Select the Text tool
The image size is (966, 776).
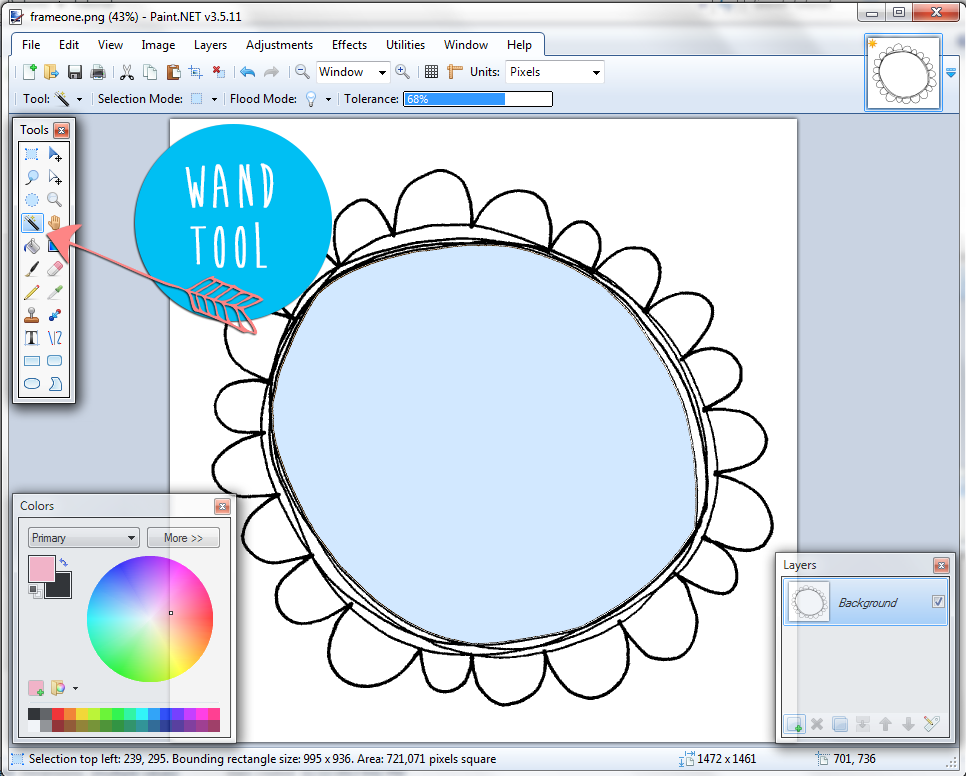(31, 337)
